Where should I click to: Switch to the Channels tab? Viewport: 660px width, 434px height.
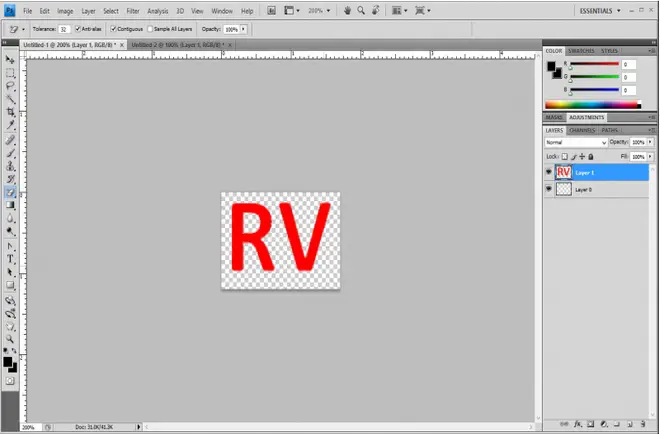click(581, 130)
